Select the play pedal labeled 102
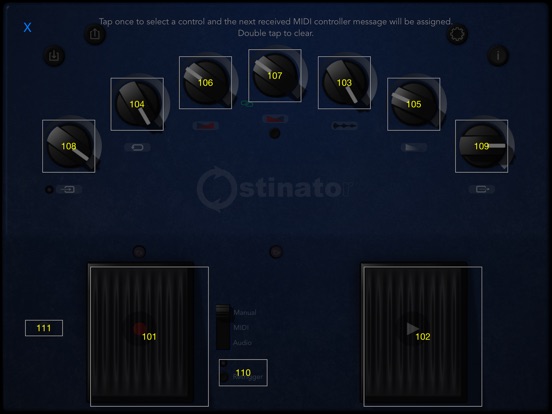The height and width of the screenshot is (414, 552). 423,337
